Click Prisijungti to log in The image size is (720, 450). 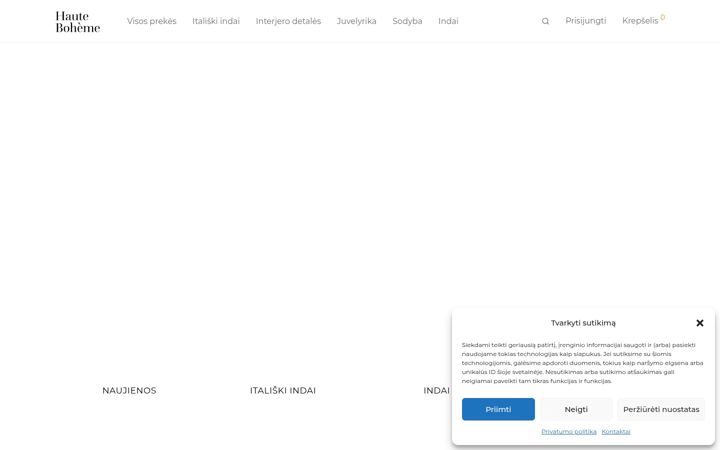pos(585,21)
